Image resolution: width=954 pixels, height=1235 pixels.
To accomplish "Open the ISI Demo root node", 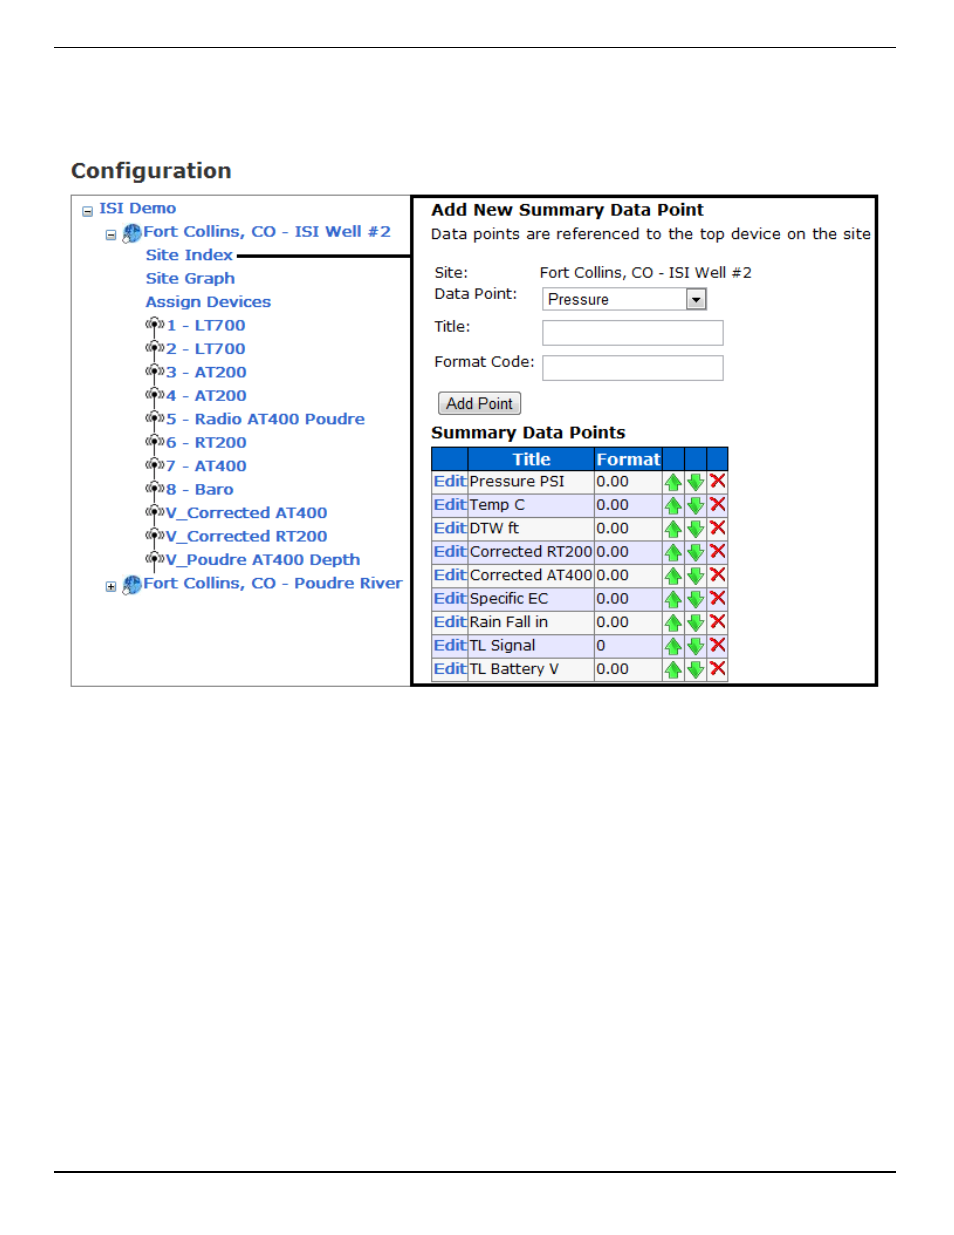I will [x=138, y=208].
